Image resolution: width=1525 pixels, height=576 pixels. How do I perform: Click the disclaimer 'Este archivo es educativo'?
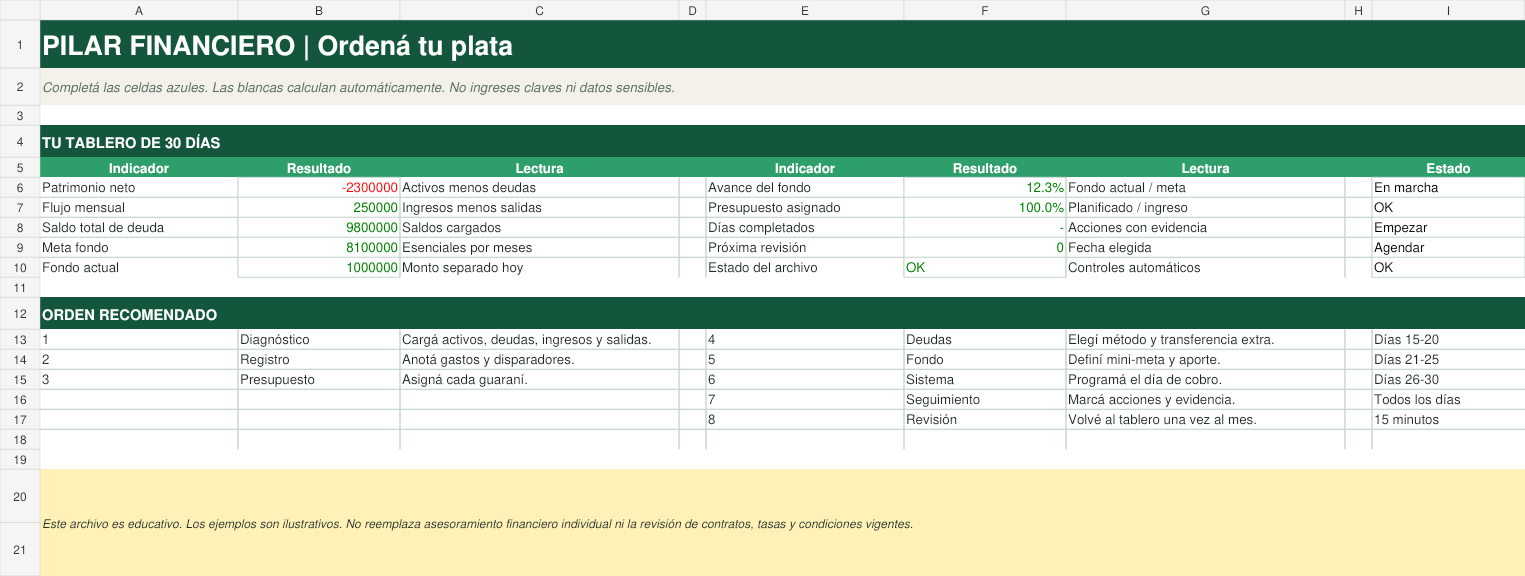(782, 523)
